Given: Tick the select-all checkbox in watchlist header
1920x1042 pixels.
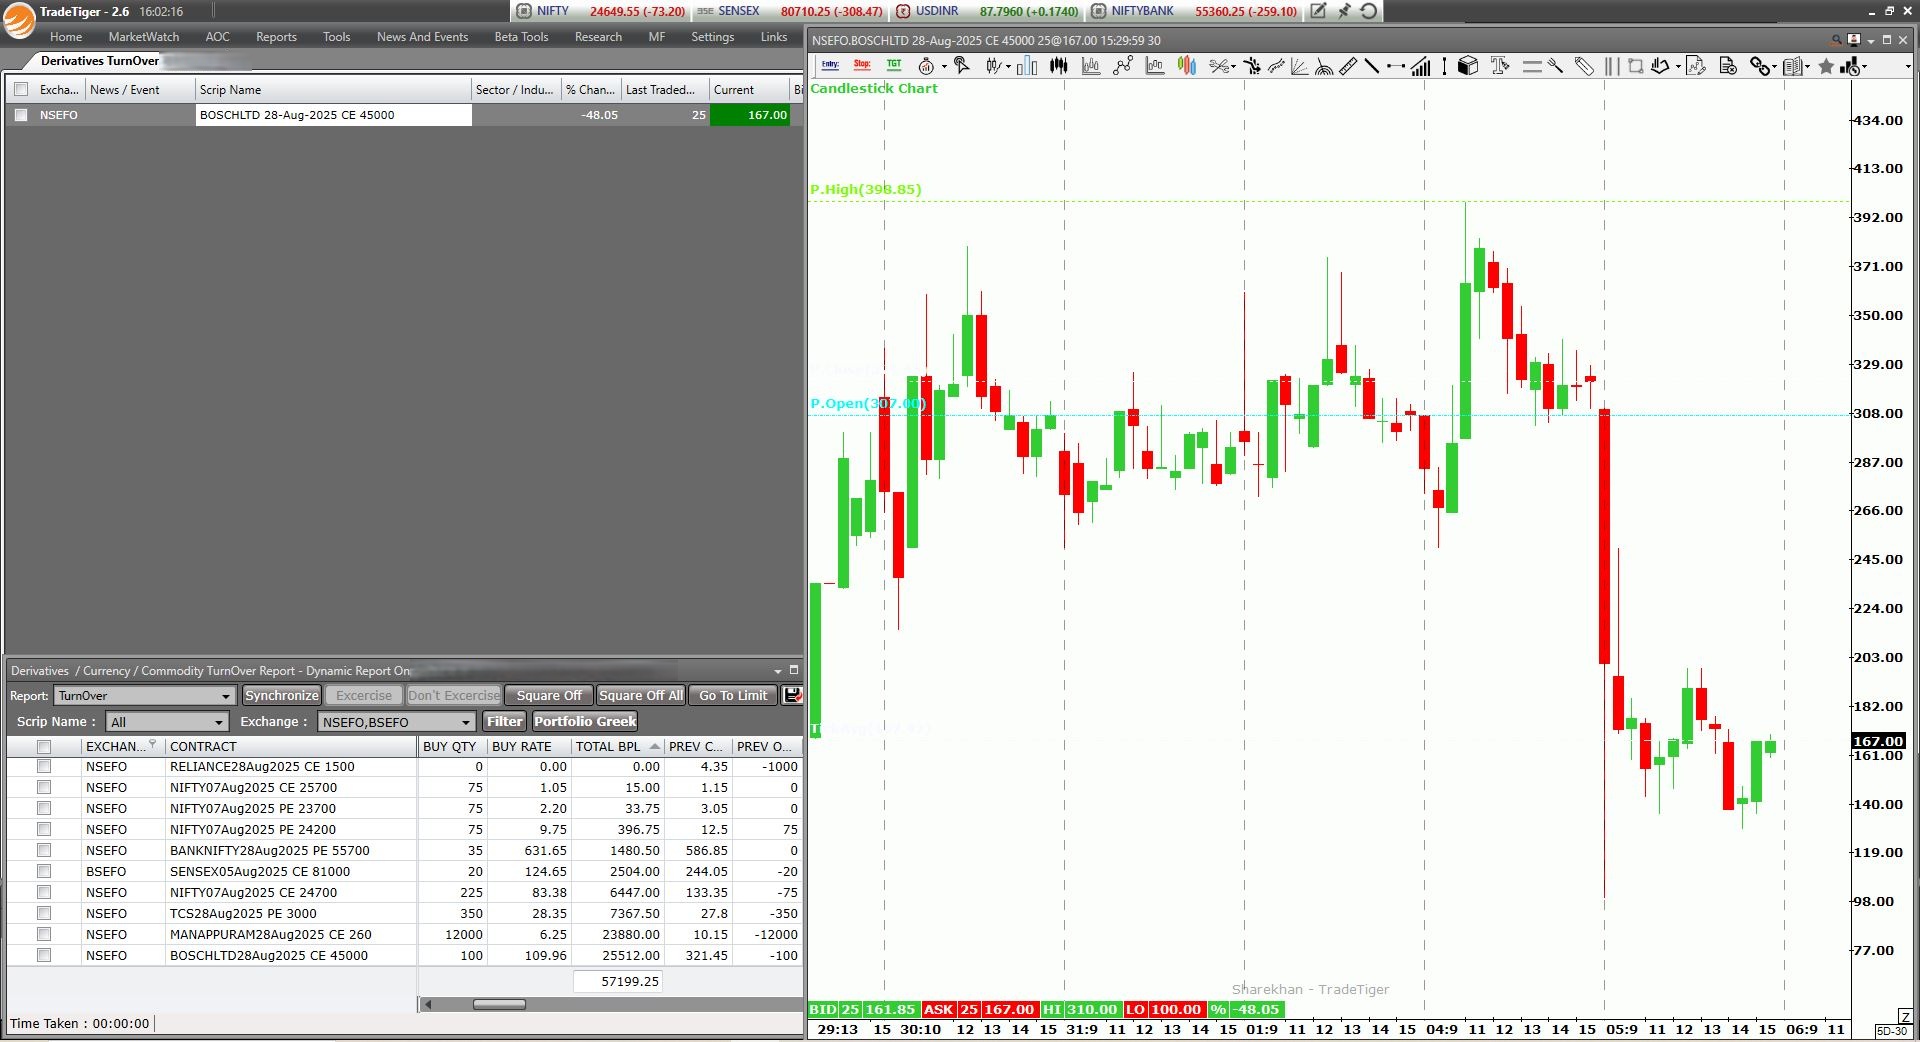Looking at the screenshot, I should tap(21, 89).
